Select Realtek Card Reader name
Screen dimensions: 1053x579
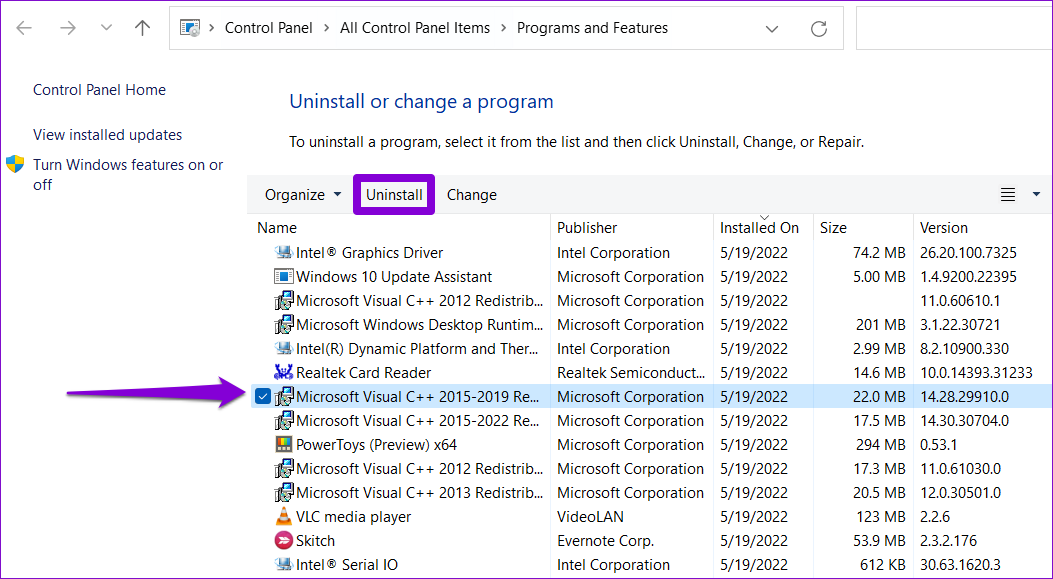pyautogui.click(x=363, y=373)
